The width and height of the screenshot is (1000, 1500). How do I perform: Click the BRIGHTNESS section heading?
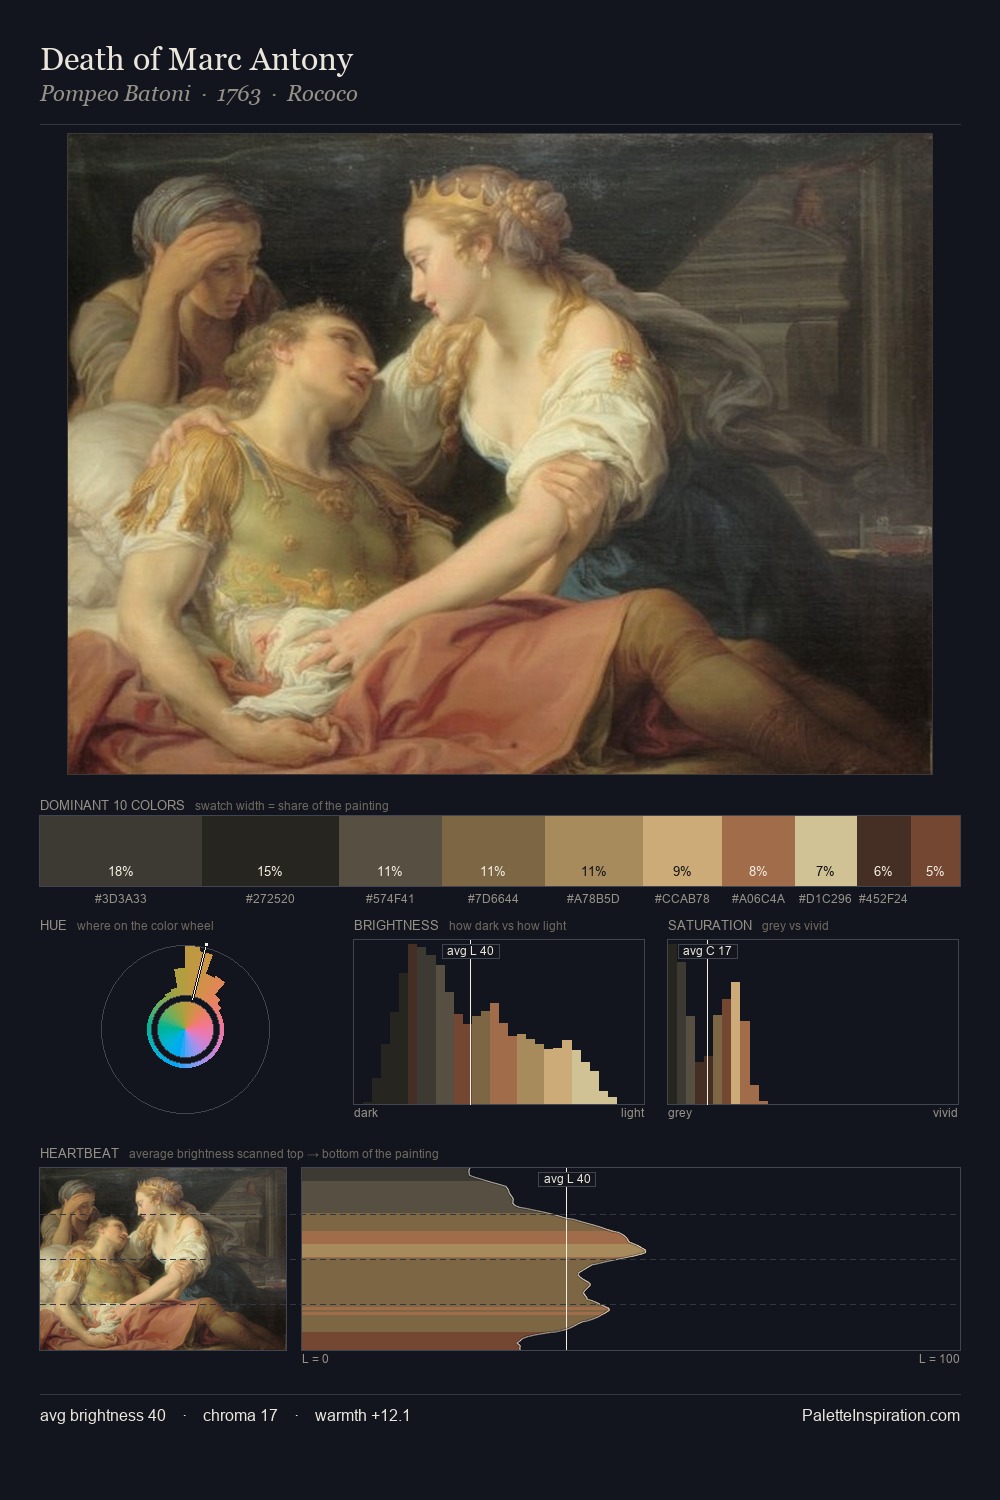[x=396, y=925]
